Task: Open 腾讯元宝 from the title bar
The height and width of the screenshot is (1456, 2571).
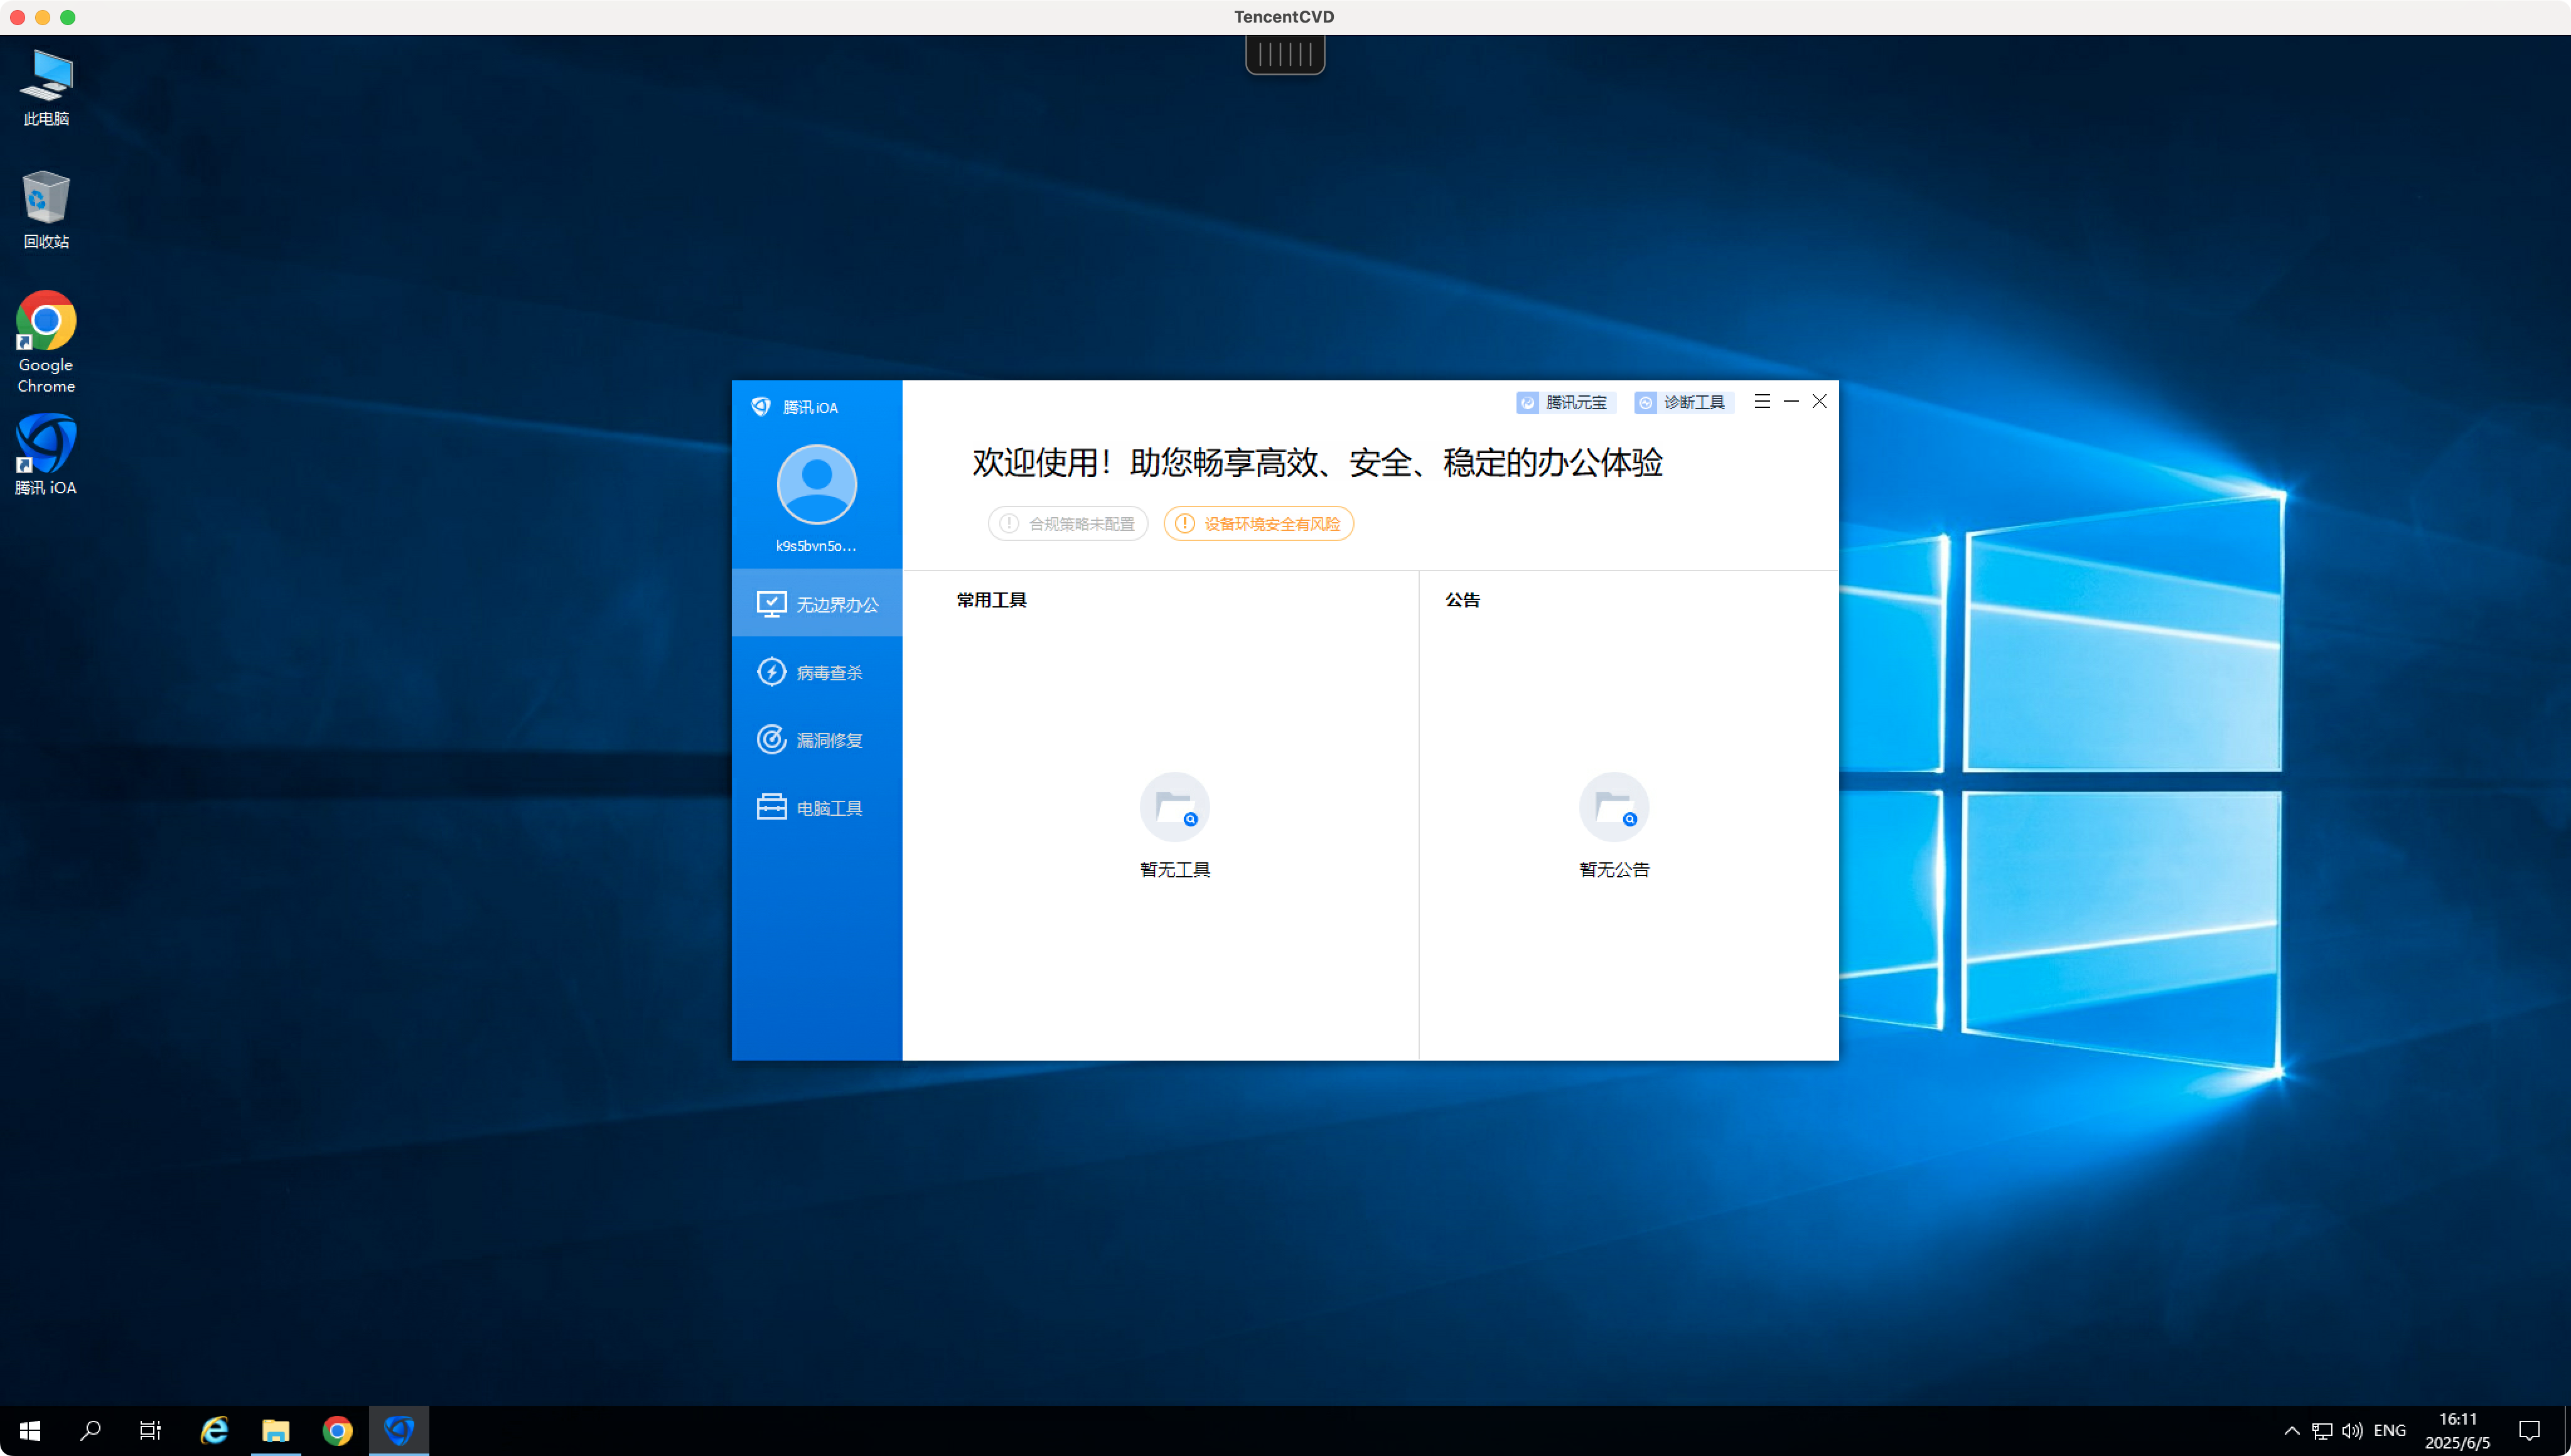Action: [1565, 402]
